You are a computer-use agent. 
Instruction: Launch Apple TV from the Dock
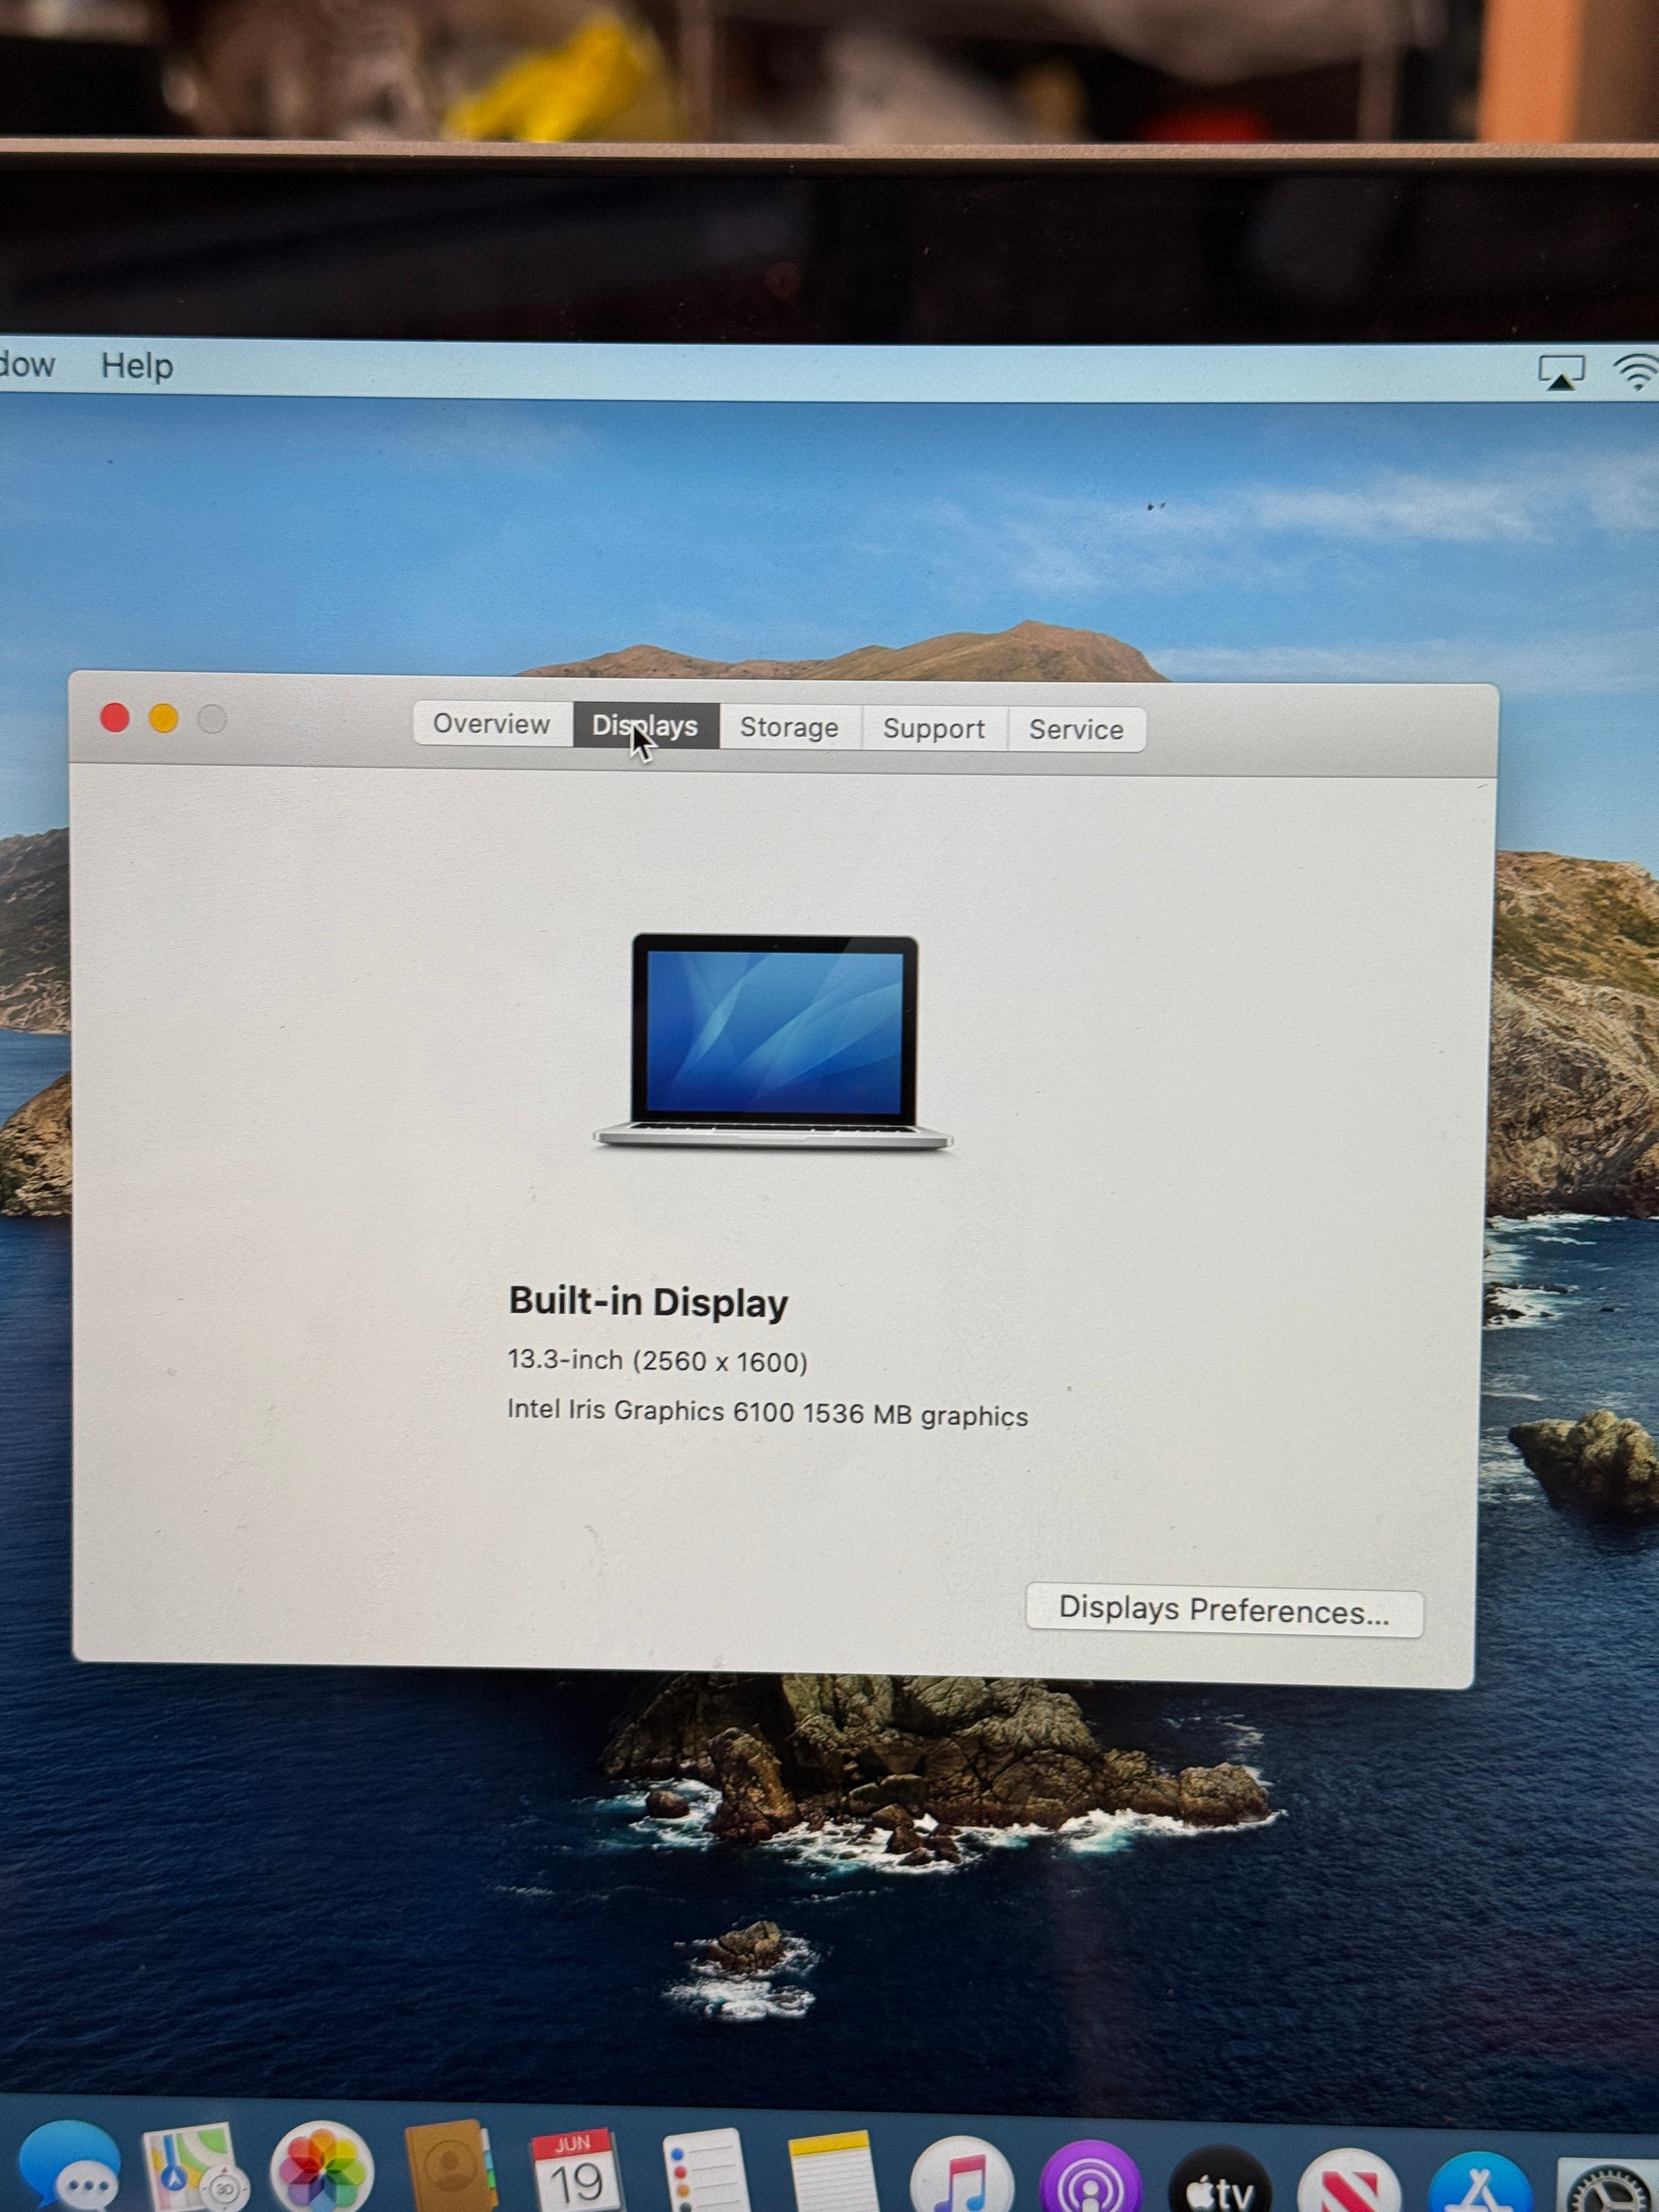click(1220, 2178)
